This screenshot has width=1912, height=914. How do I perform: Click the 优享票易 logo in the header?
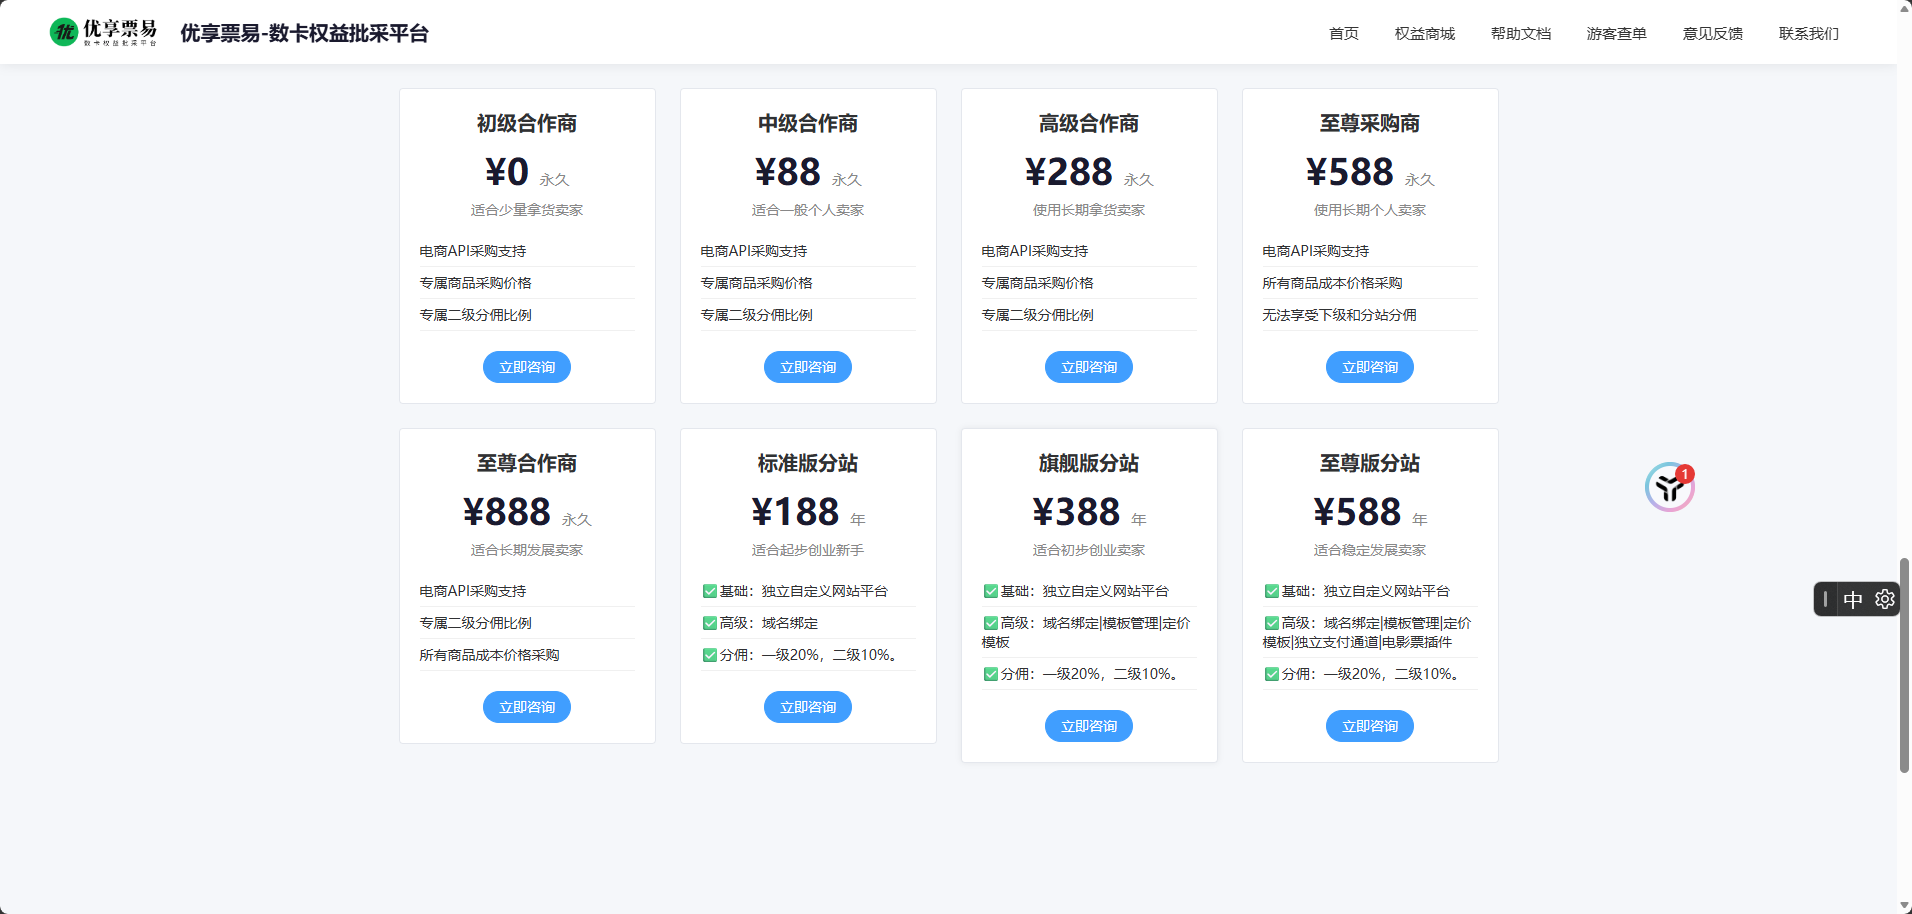coord(103,32)
